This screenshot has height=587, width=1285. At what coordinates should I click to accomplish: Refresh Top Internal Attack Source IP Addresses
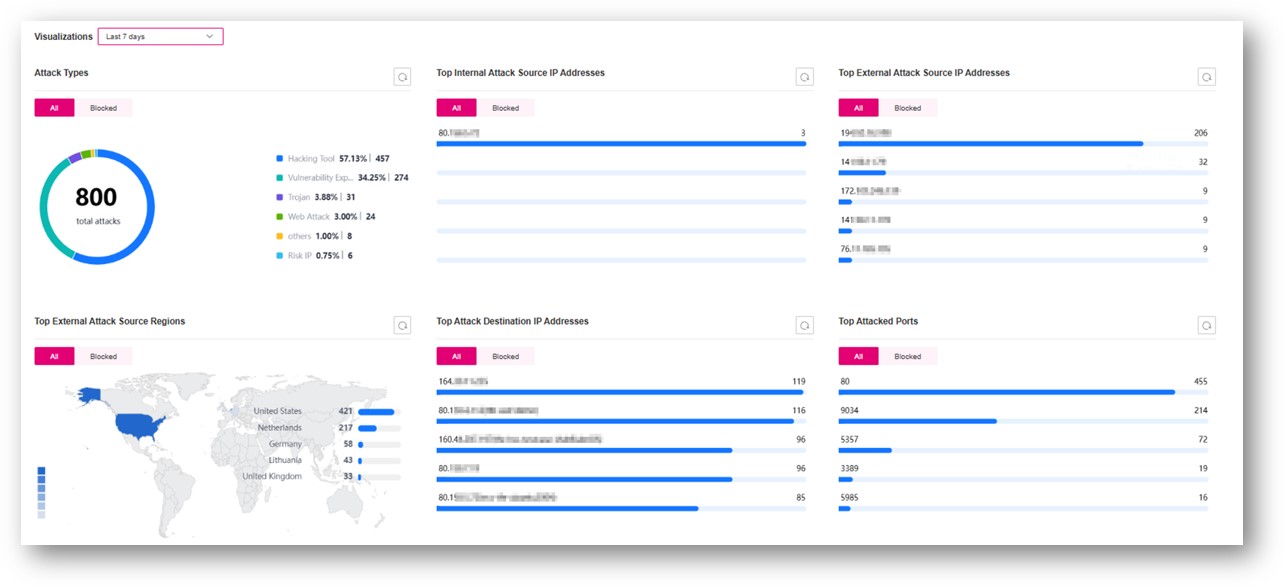[x=804, y=77]
